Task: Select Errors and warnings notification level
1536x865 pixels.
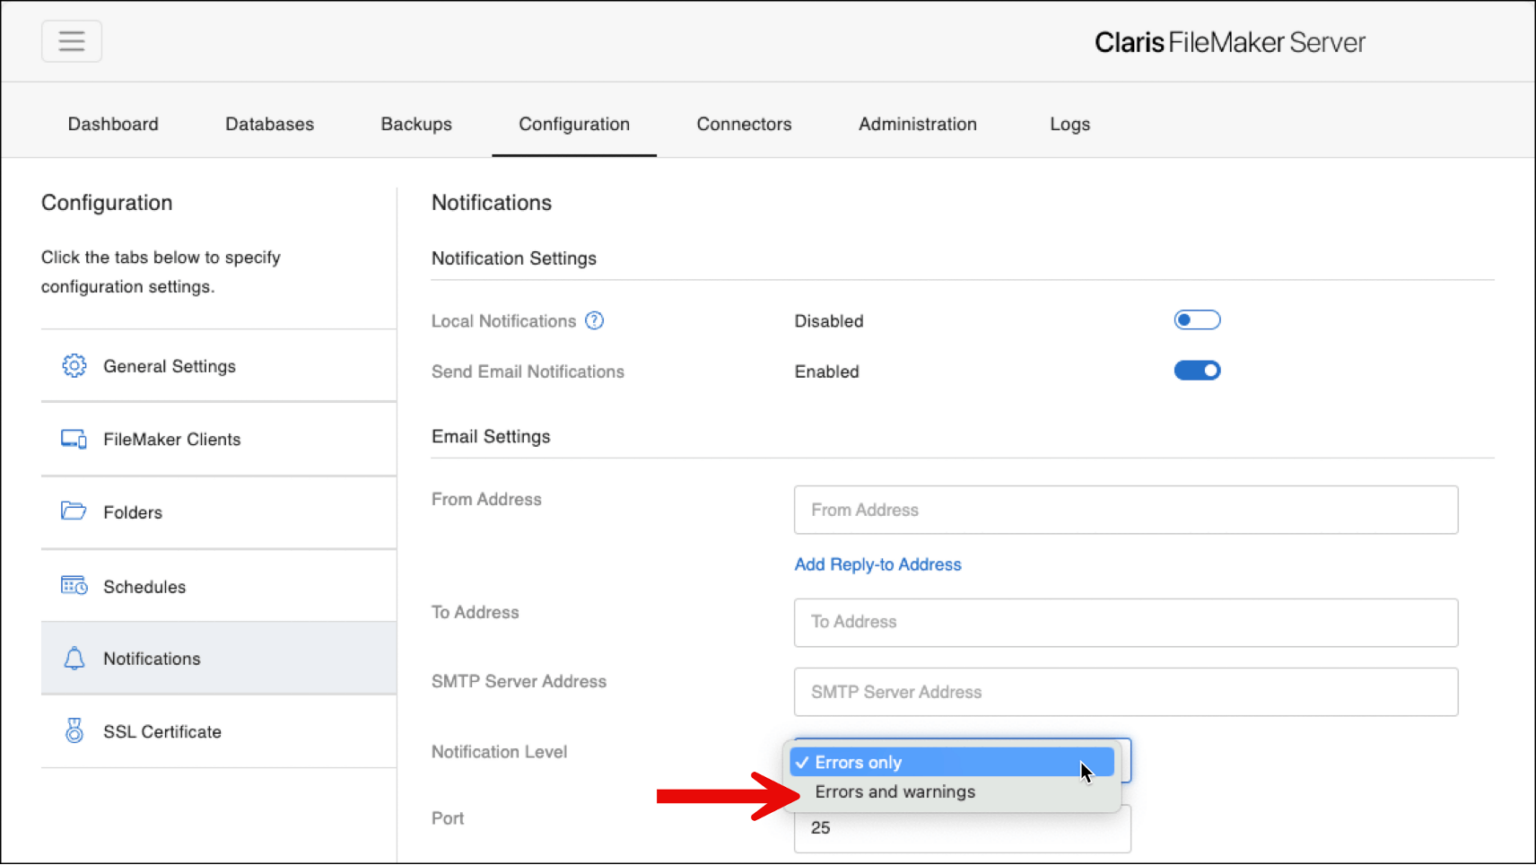Action: click(x=895, y=791)
